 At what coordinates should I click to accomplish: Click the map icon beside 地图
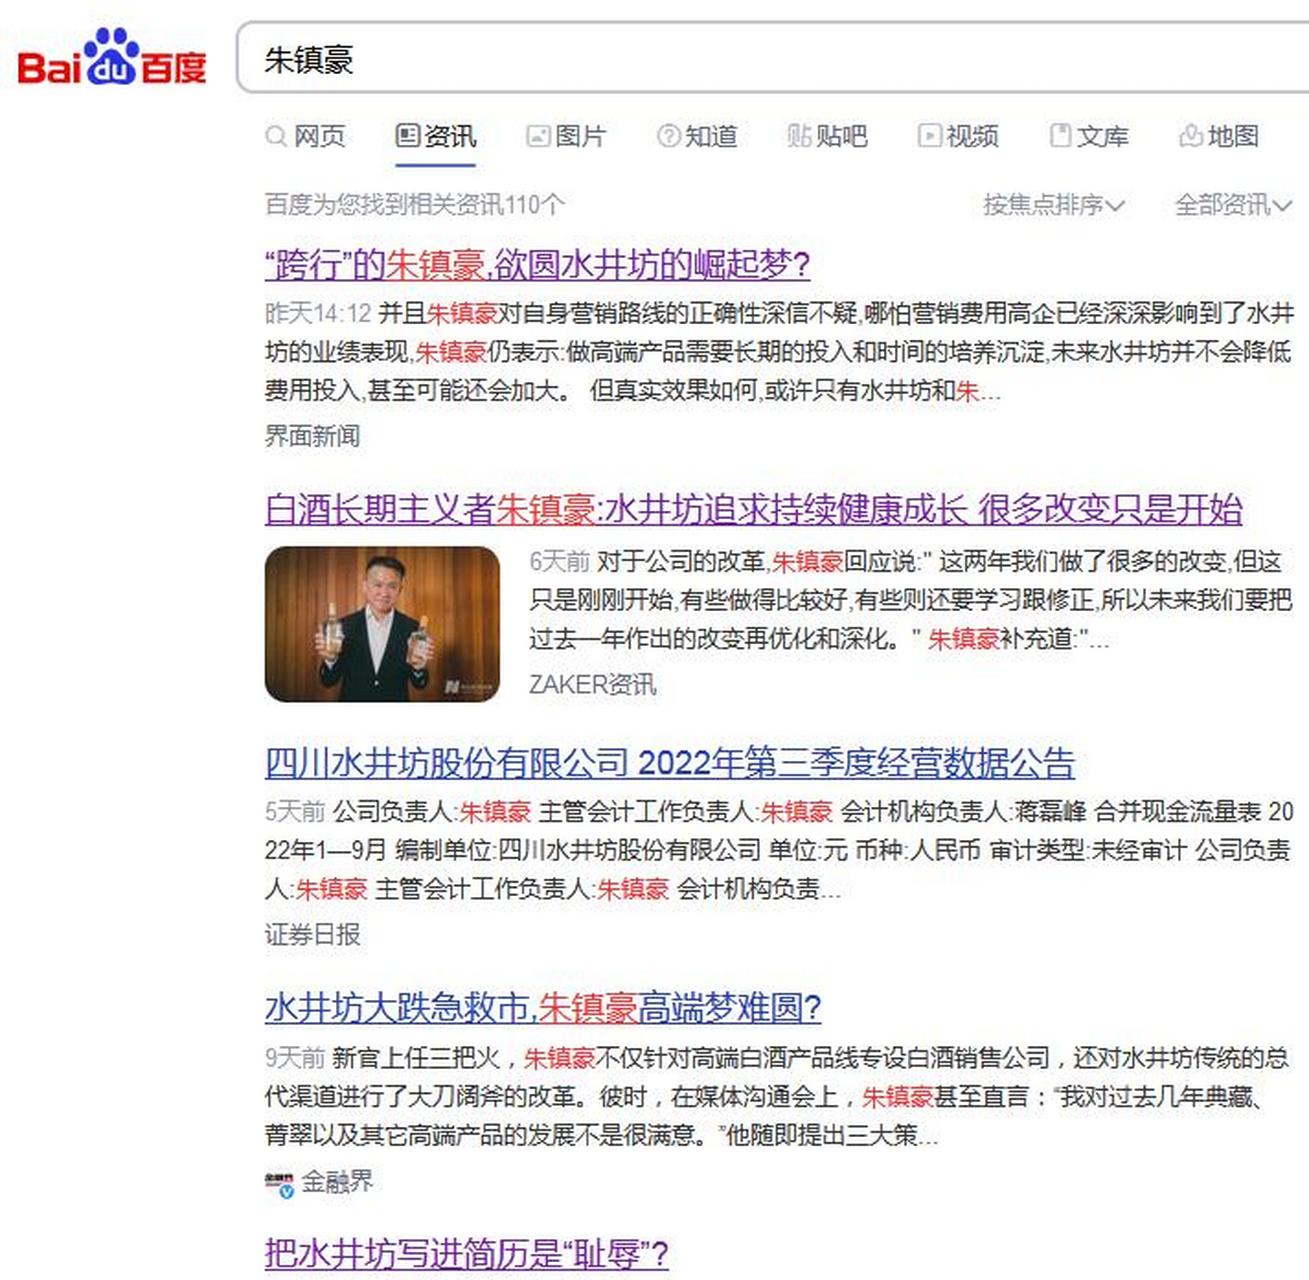1190,135
